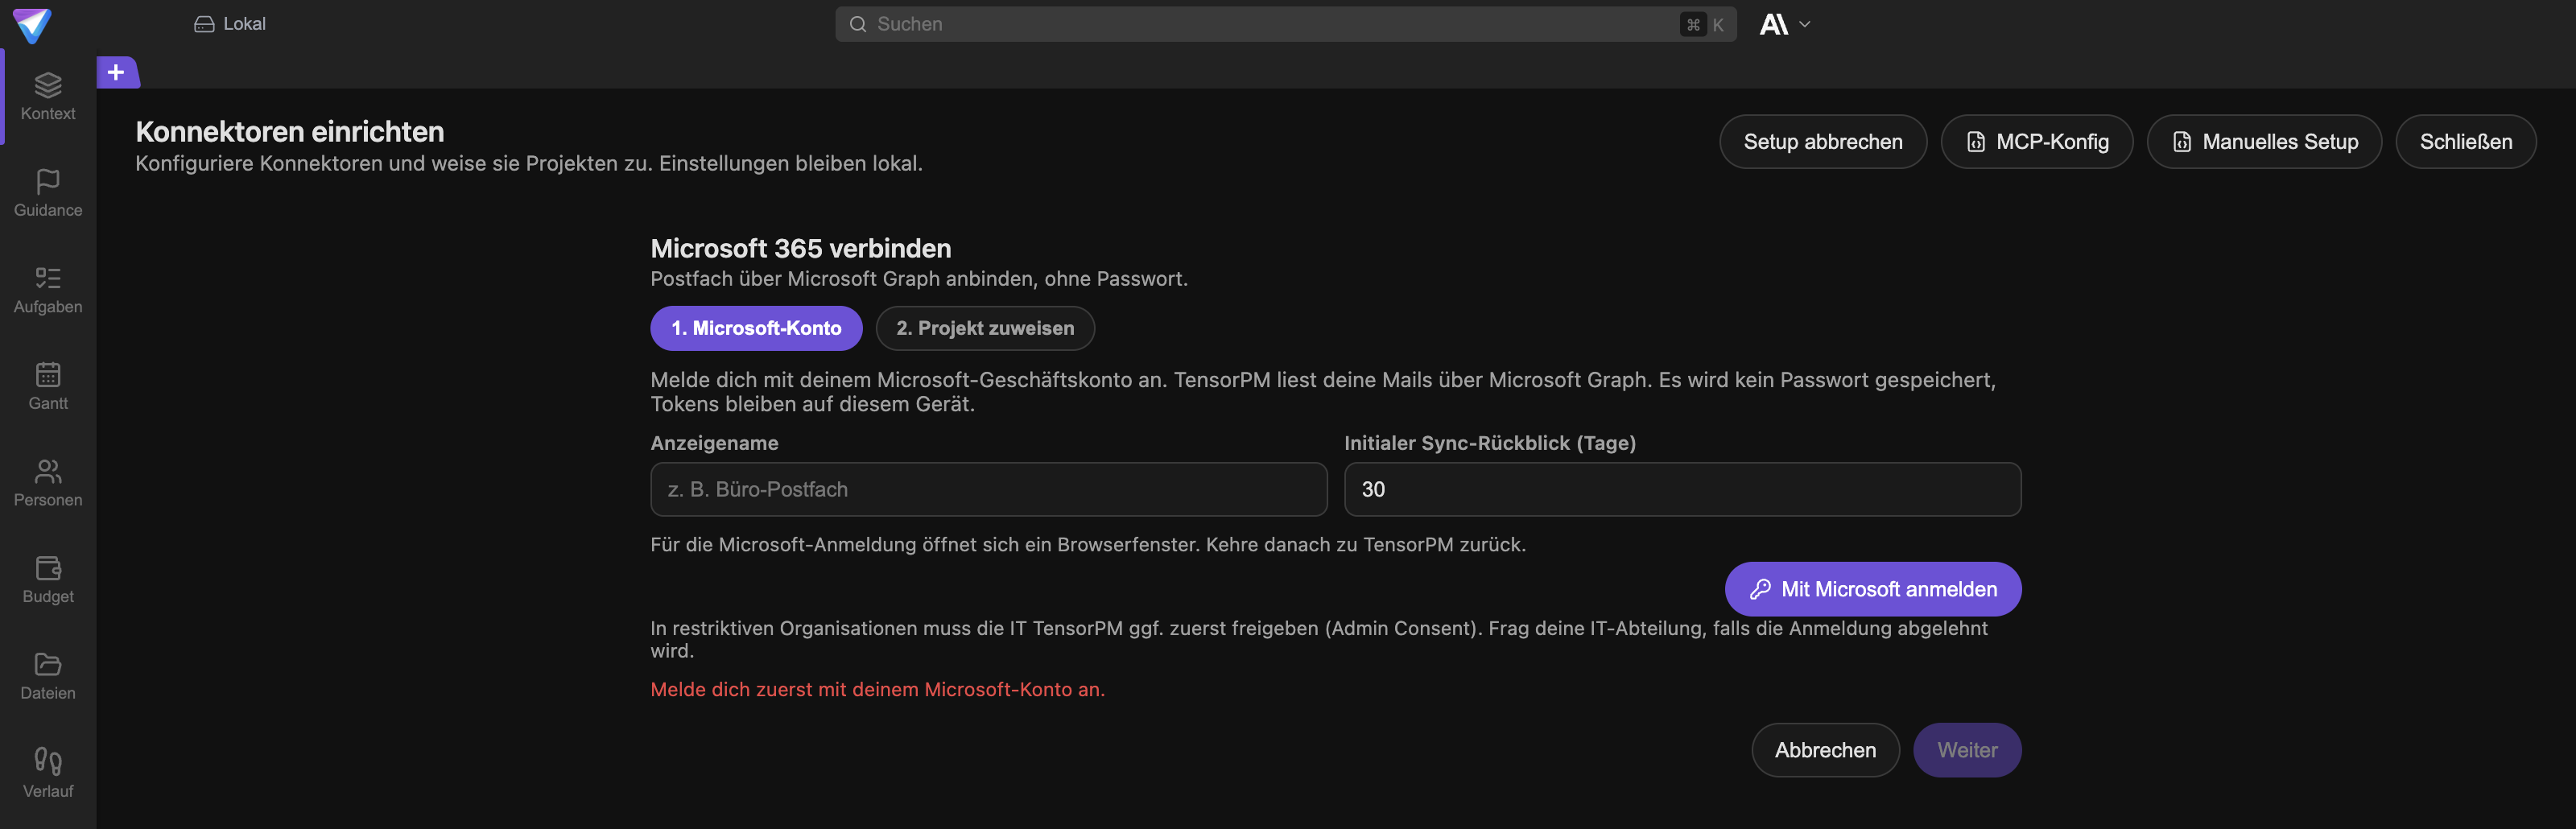Select step 2. Projekt zuweisen
2576x829 pixels.
tap(985, 328)
